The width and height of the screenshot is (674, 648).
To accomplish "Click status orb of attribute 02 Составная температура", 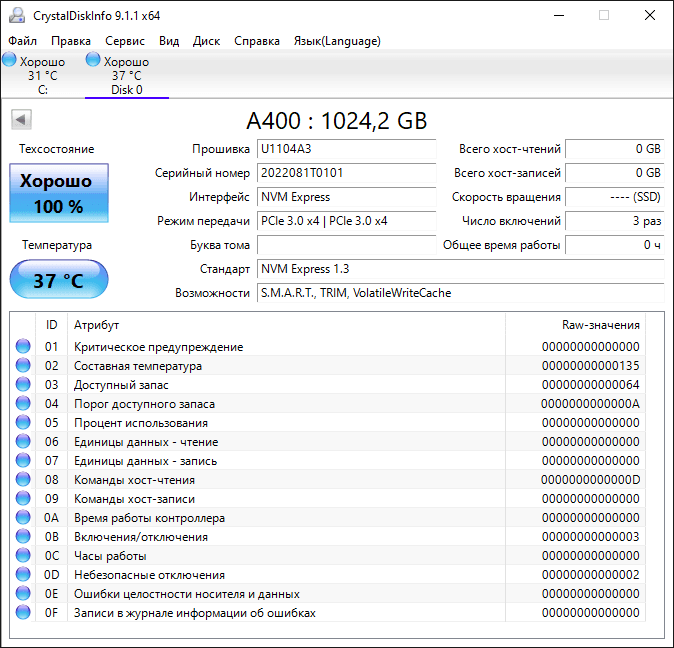I will click(x=23, y=365).
